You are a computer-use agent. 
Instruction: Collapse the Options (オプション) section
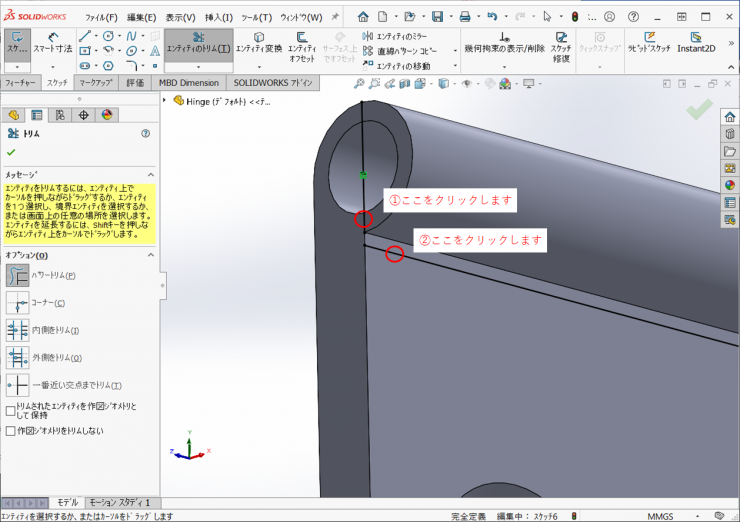pos(150,255)
